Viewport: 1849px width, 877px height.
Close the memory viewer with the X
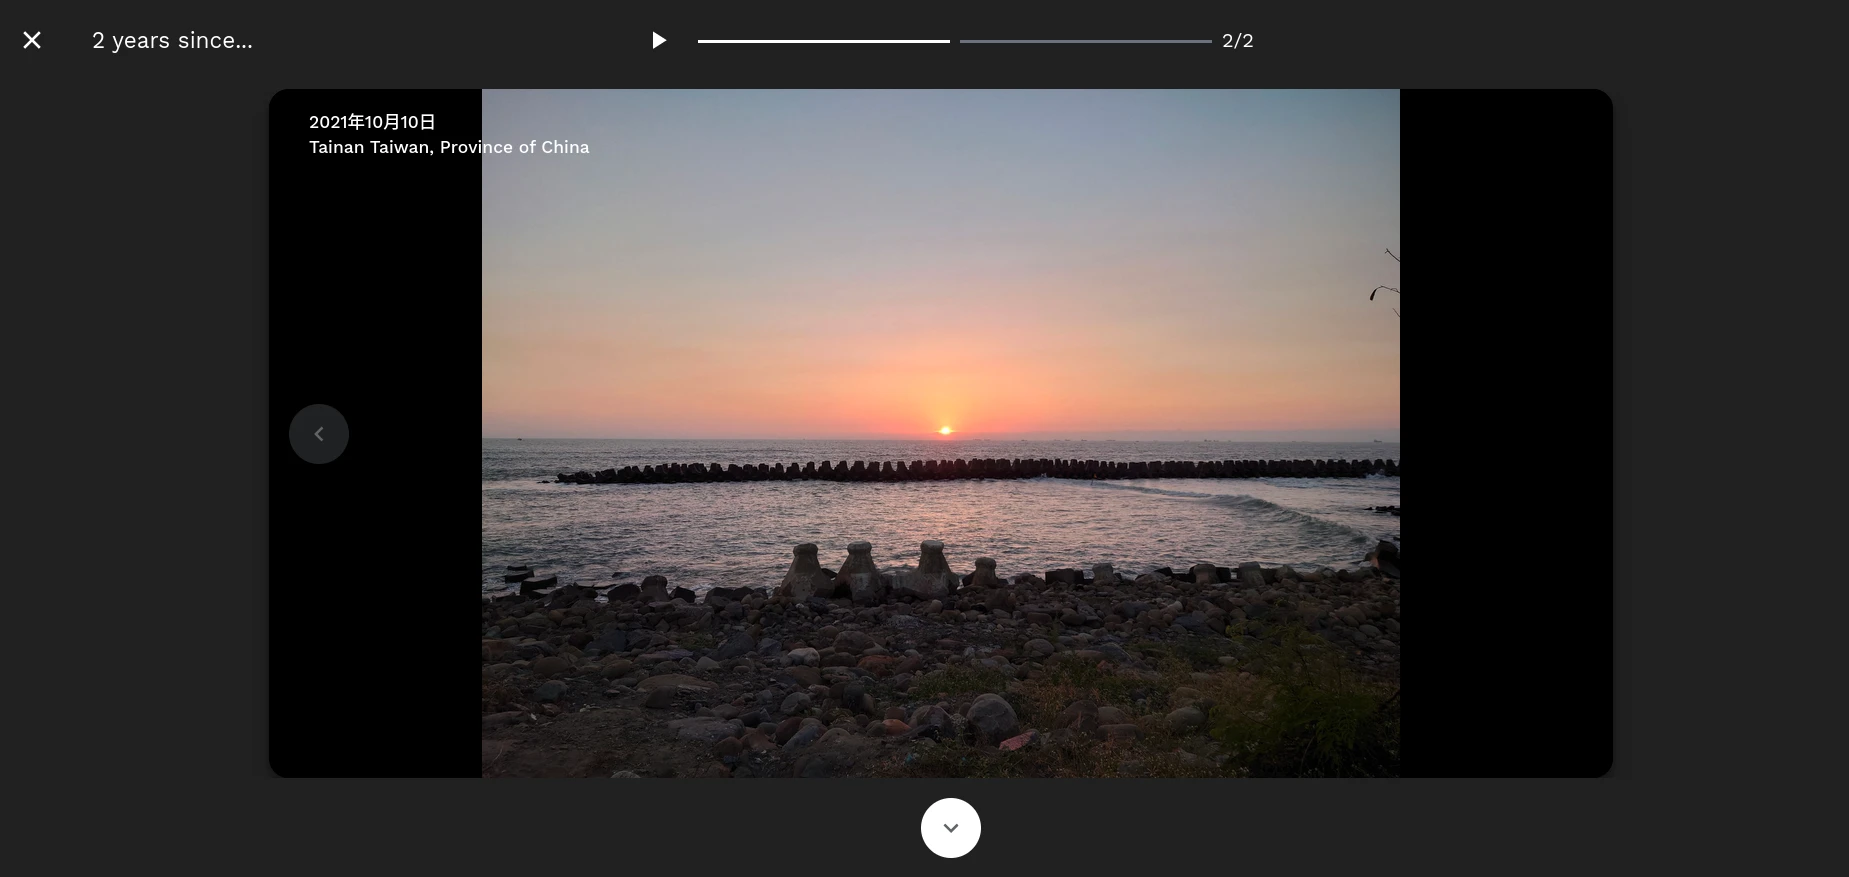32,40
